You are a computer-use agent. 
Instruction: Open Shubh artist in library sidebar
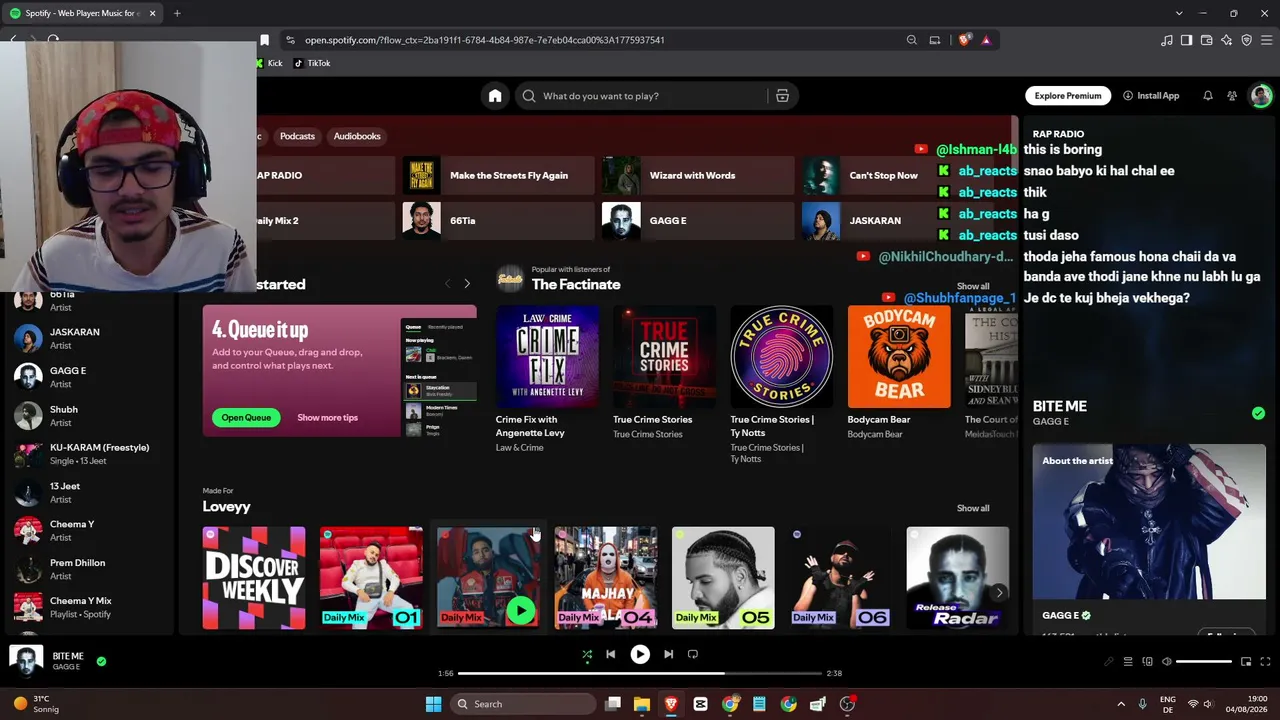(88, 415)
